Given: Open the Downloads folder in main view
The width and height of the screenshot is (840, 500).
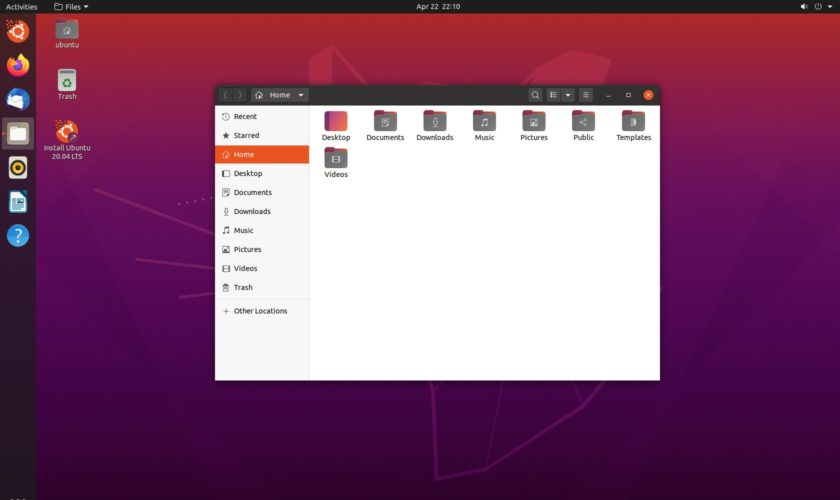Looking at the screenshot, I should point(434,122).
